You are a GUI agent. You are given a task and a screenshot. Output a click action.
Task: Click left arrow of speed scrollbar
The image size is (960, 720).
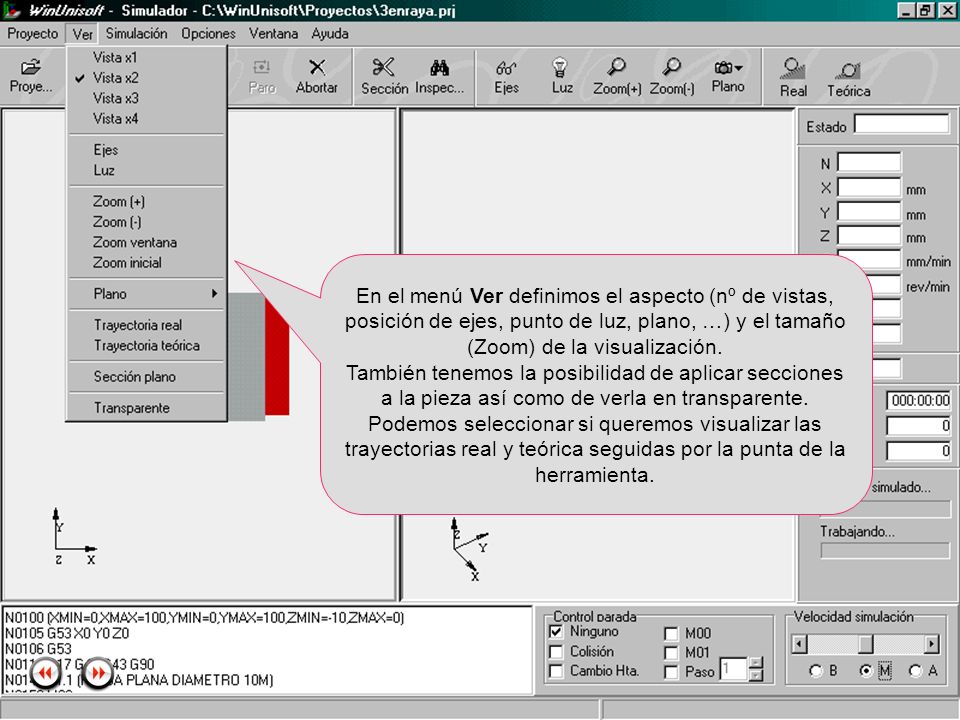coord(799,644)
